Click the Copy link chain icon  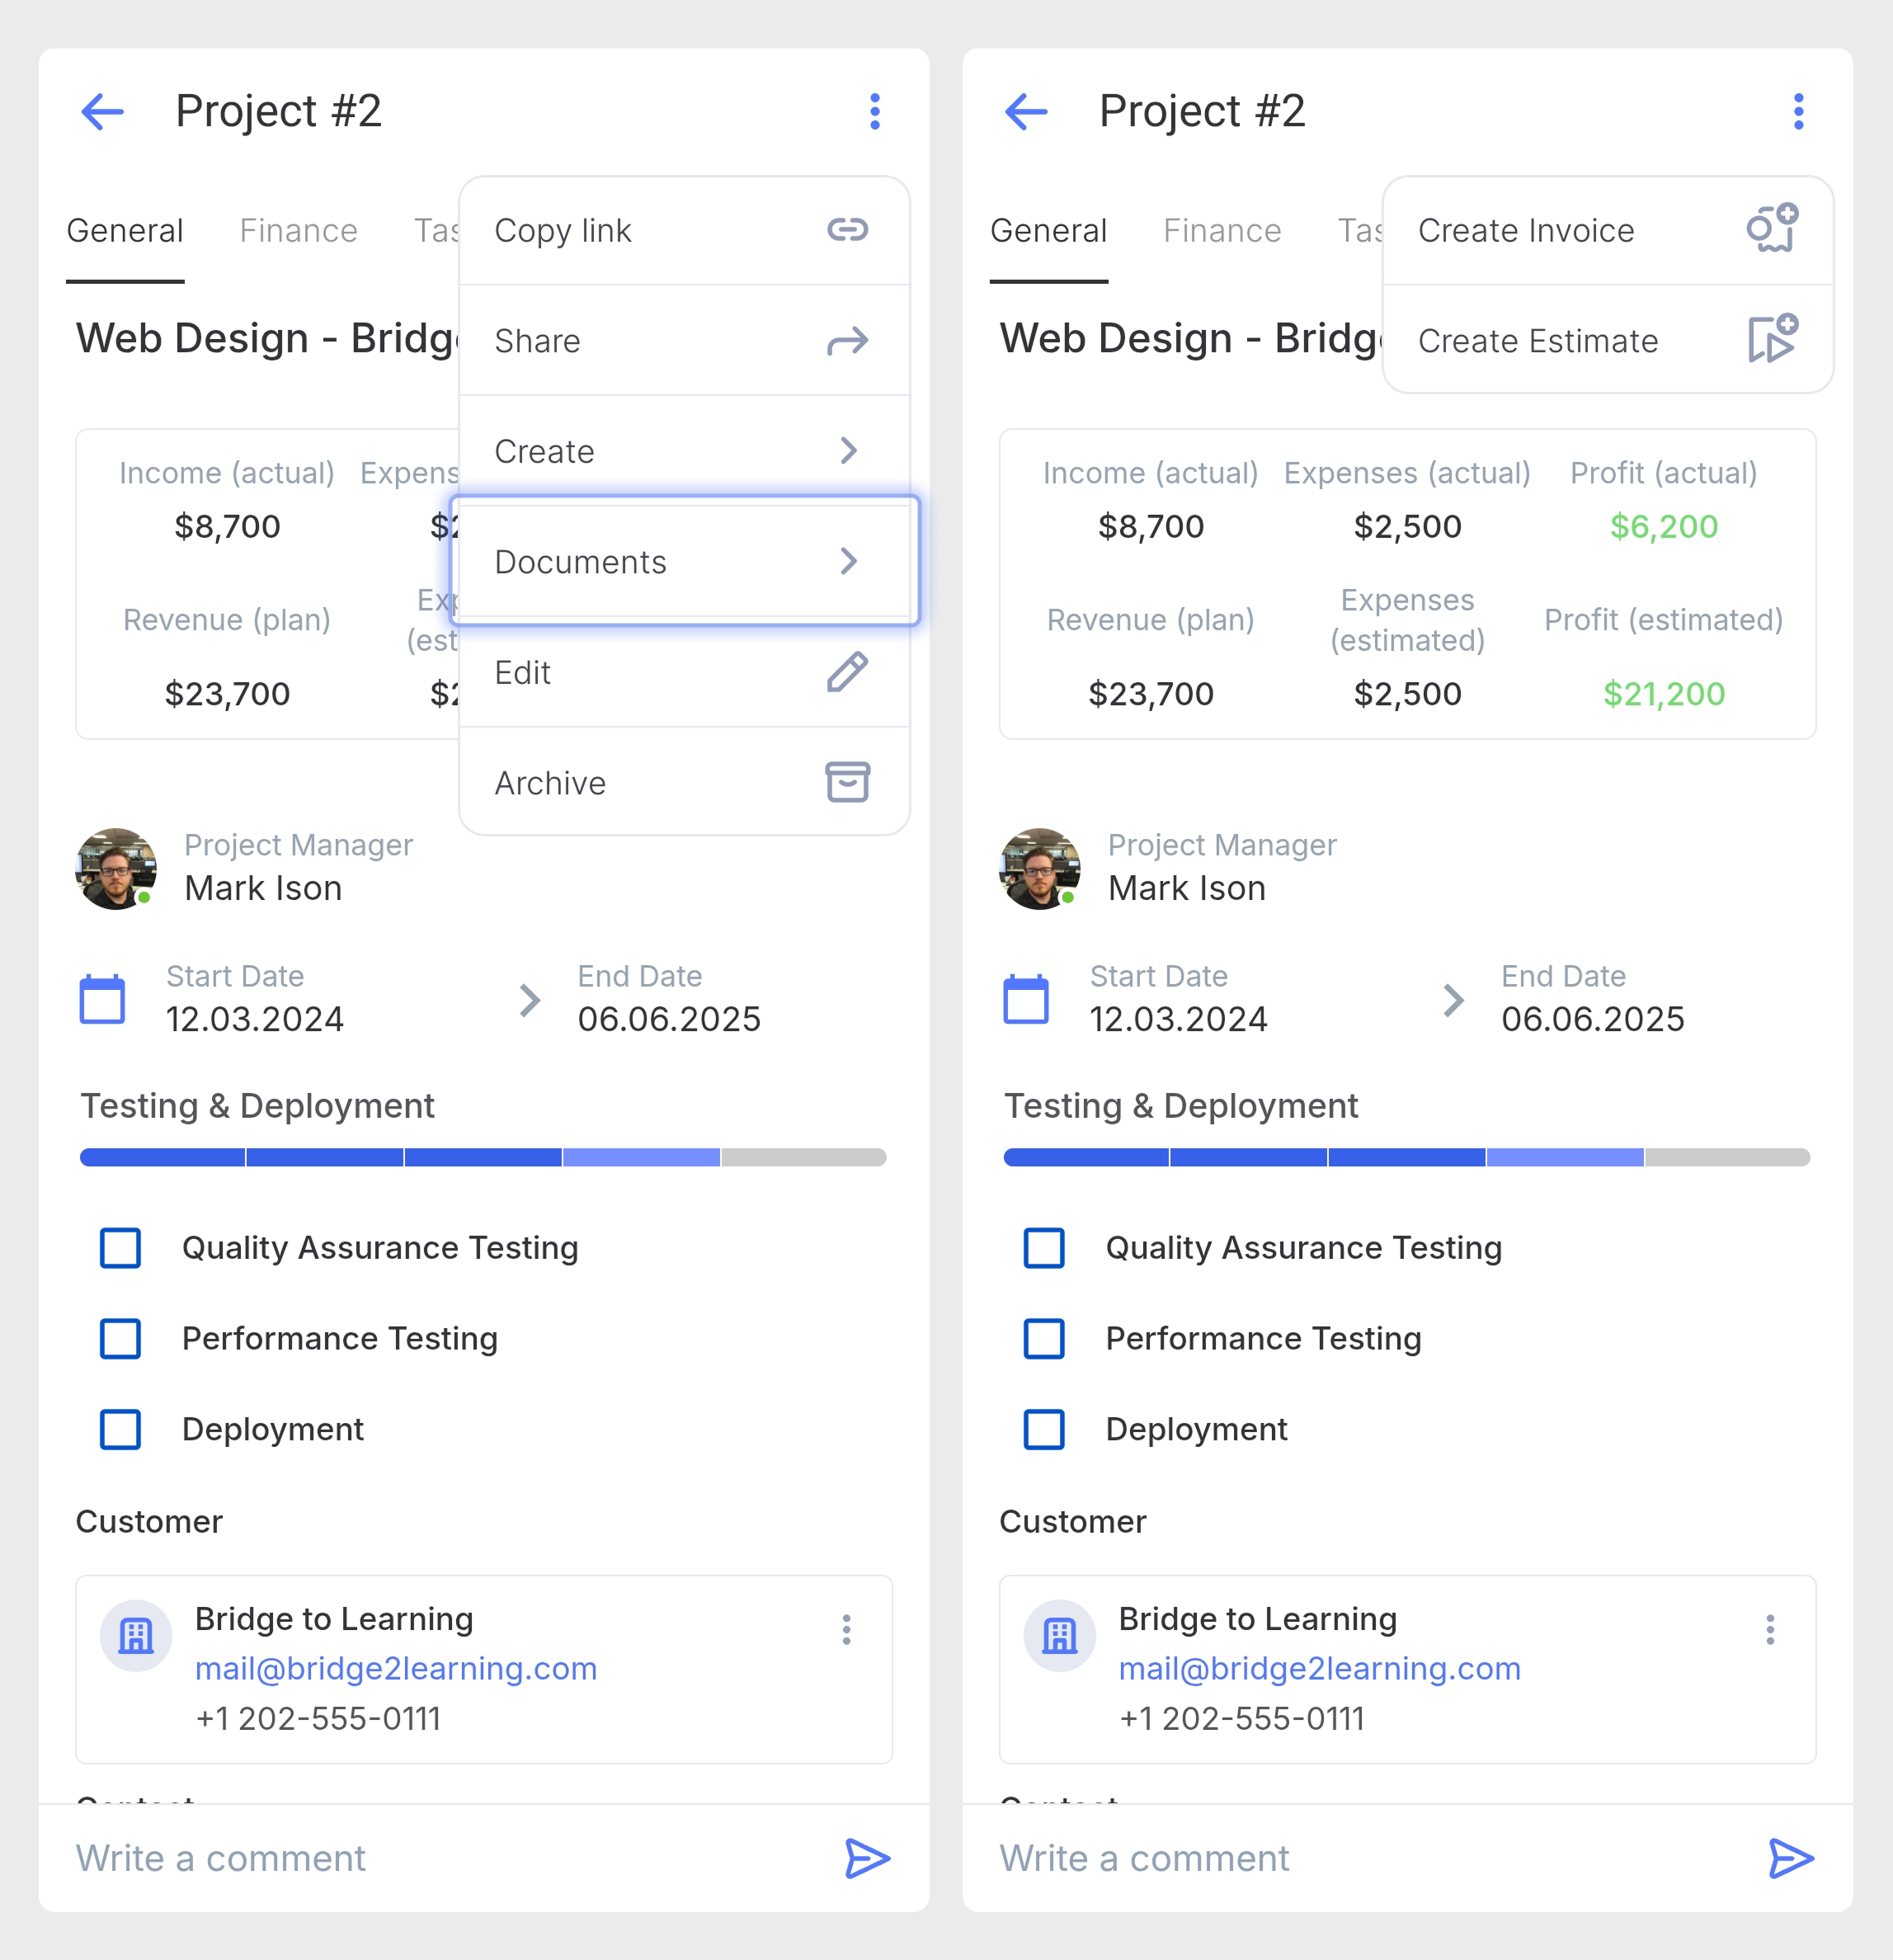pos(846,230)
